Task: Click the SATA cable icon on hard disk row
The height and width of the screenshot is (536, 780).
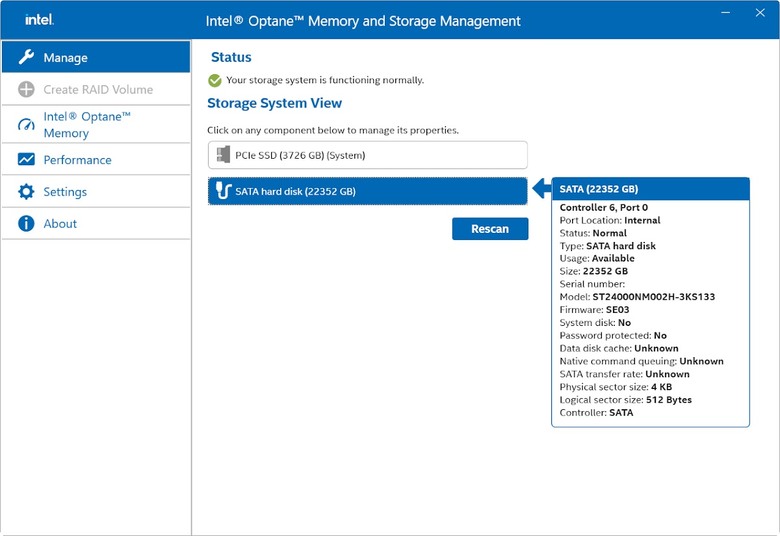Action: click(x=223, y=191)
